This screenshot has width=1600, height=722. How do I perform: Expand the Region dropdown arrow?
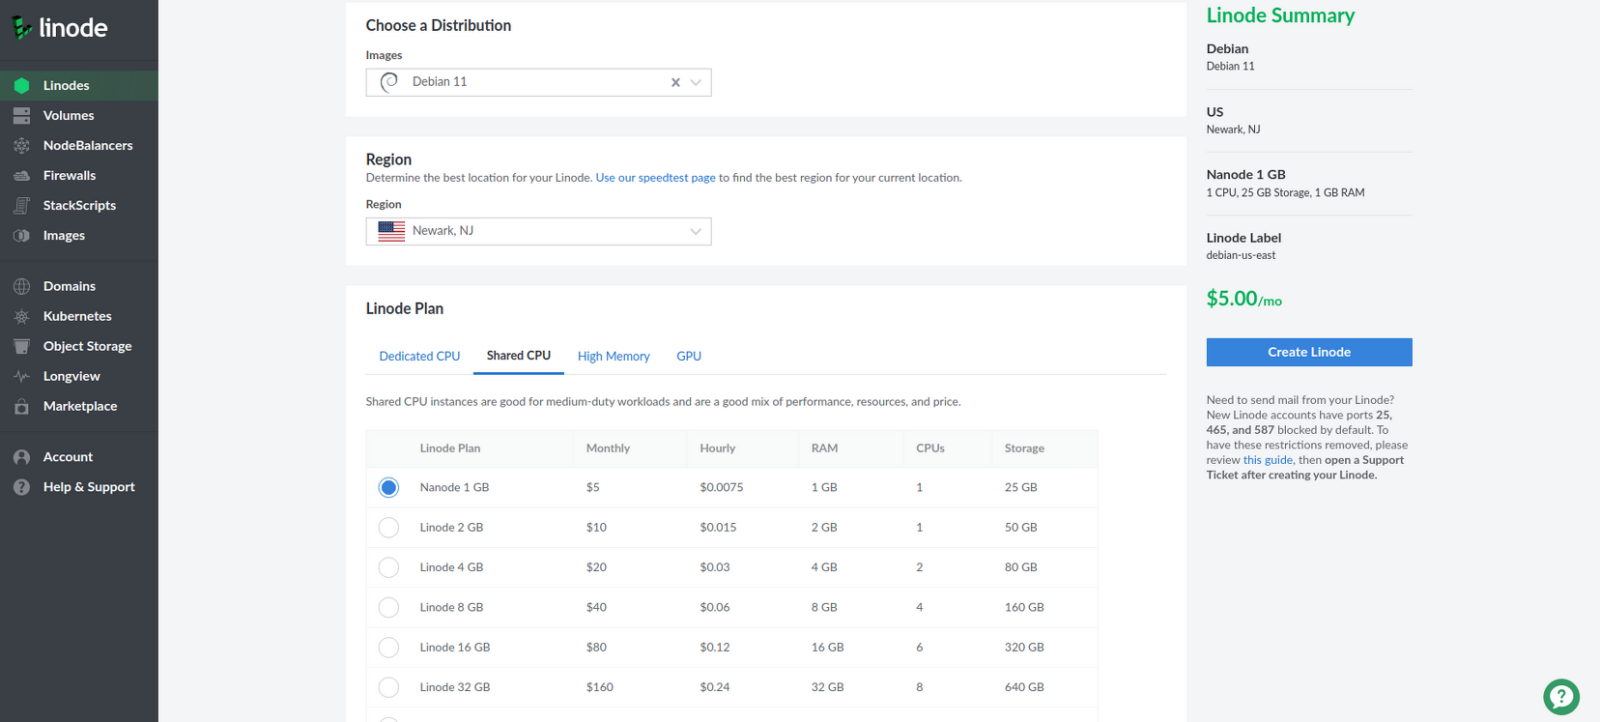click(x=696, y=232)
